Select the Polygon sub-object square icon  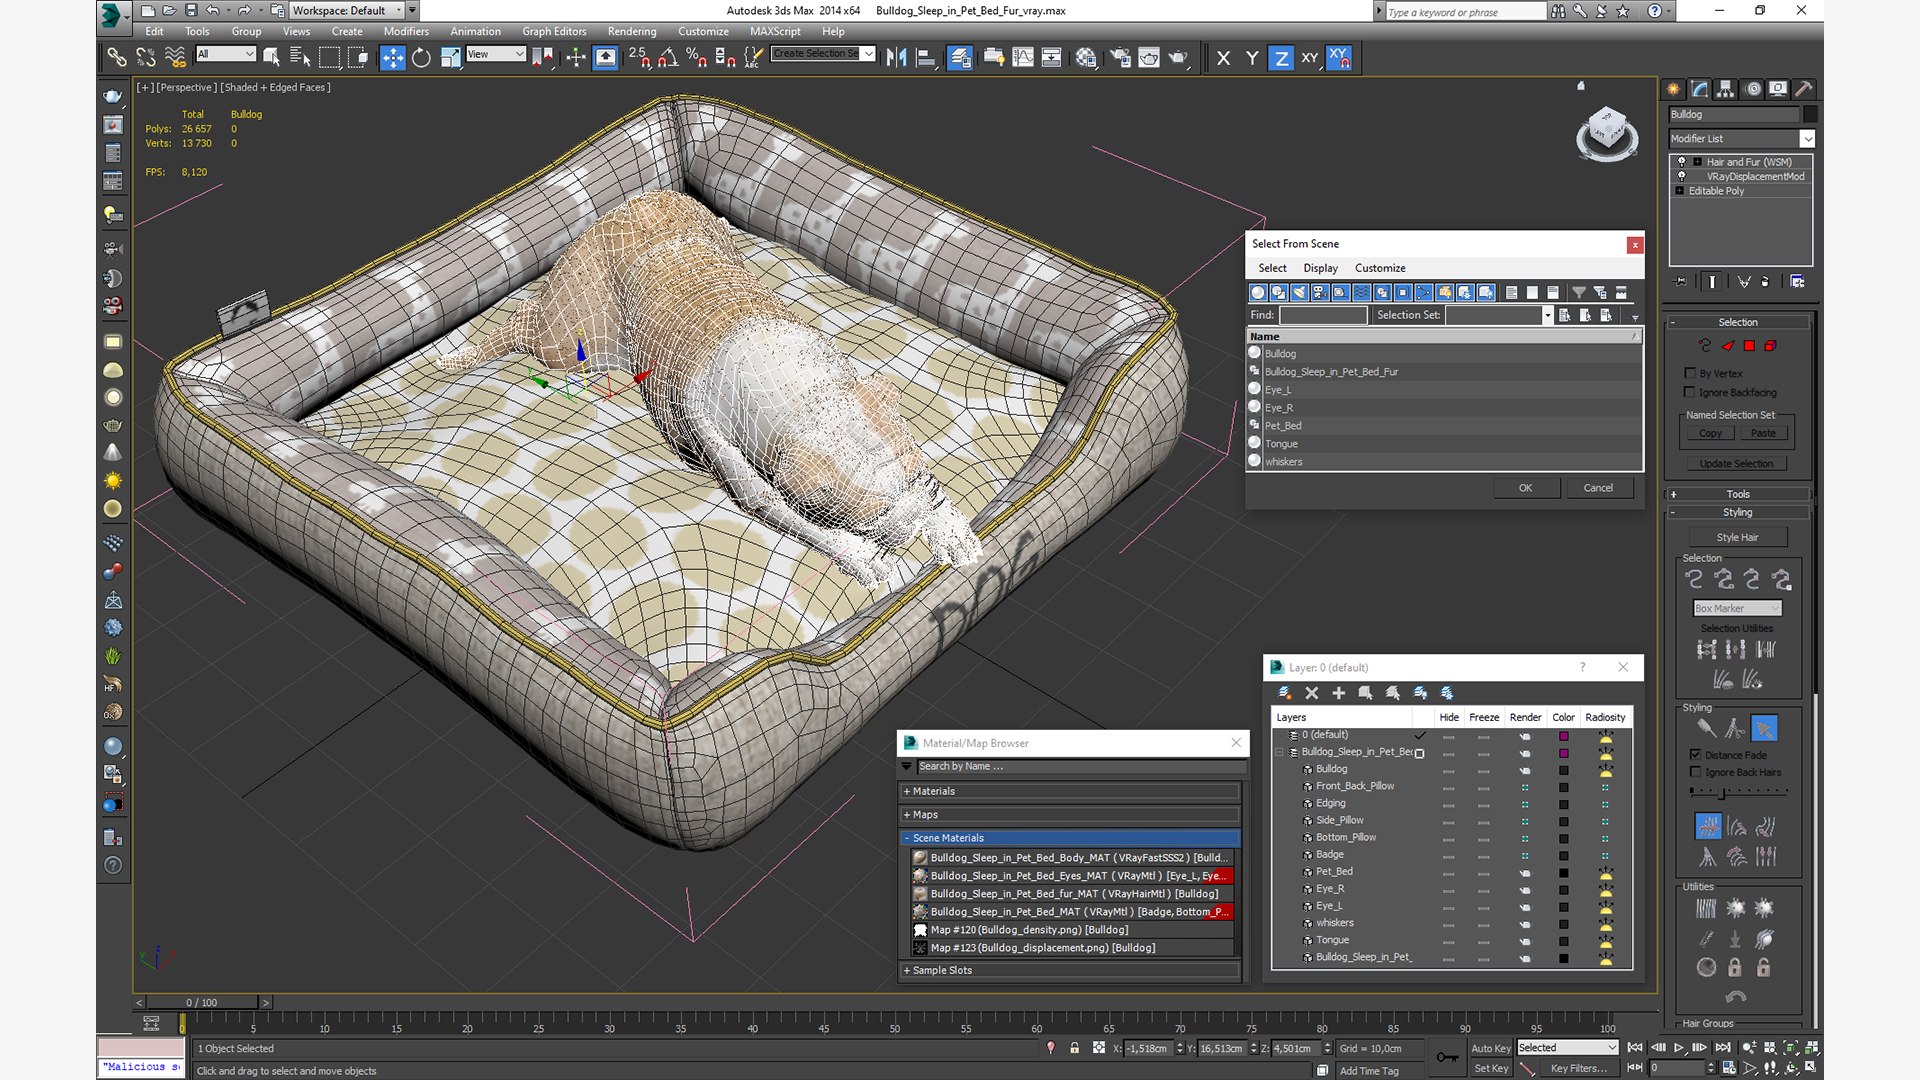pos(1749,346)
